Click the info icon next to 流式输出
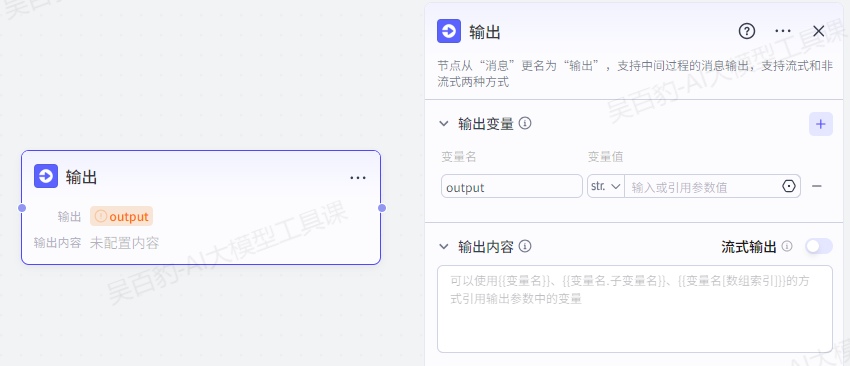Screen dimensions: 850x366 pyautogui.click(x=787, y=247)
